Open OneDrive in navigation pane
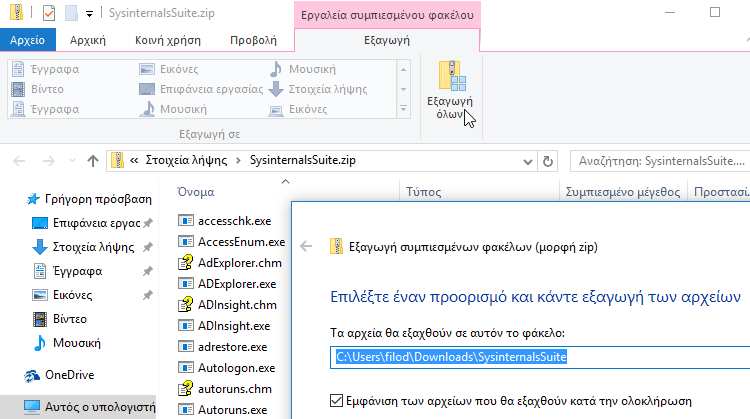 (x=59, y=375)
